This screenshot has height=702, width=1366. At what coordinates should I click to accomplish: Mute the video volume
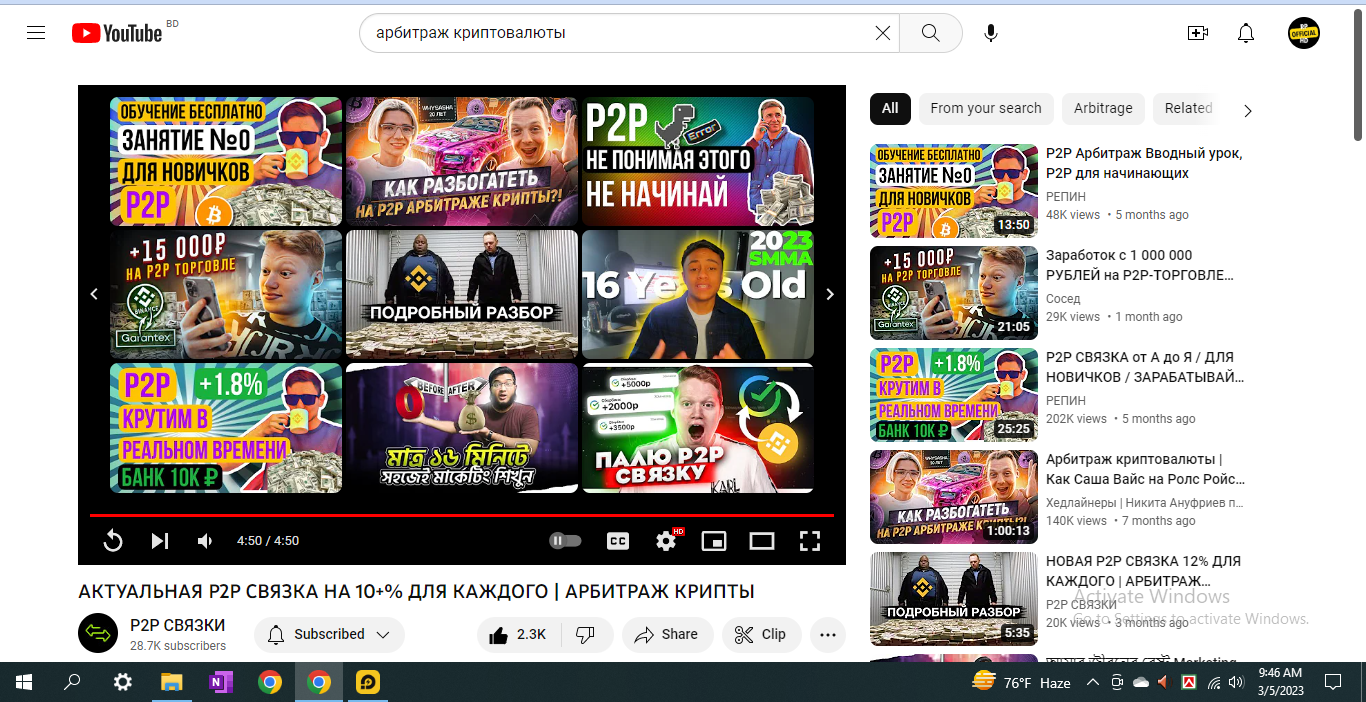205,541
